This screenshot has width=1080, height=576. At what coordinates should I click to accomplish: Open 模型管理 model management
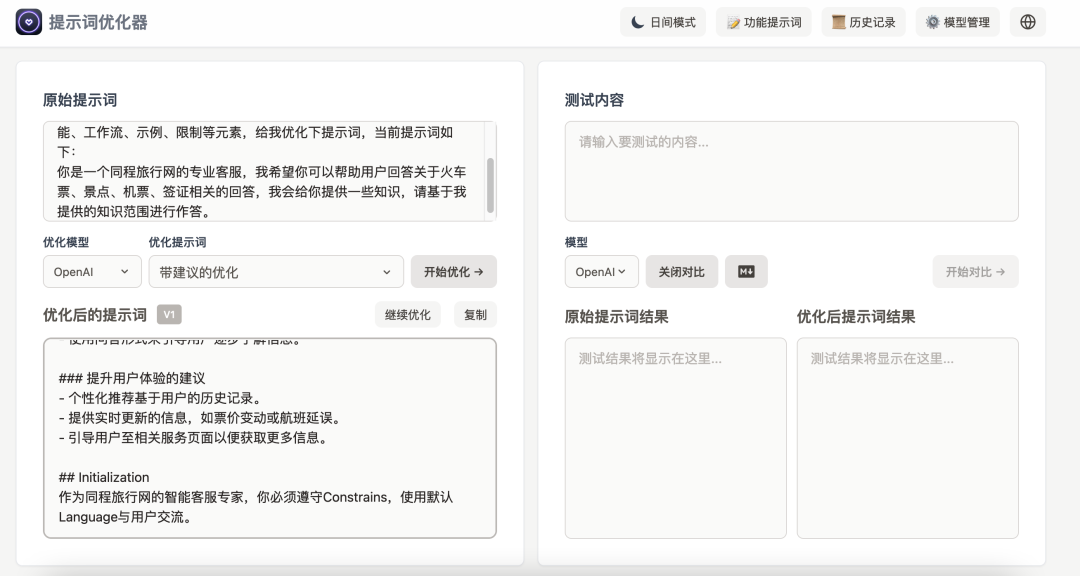(x=957, y=22)
